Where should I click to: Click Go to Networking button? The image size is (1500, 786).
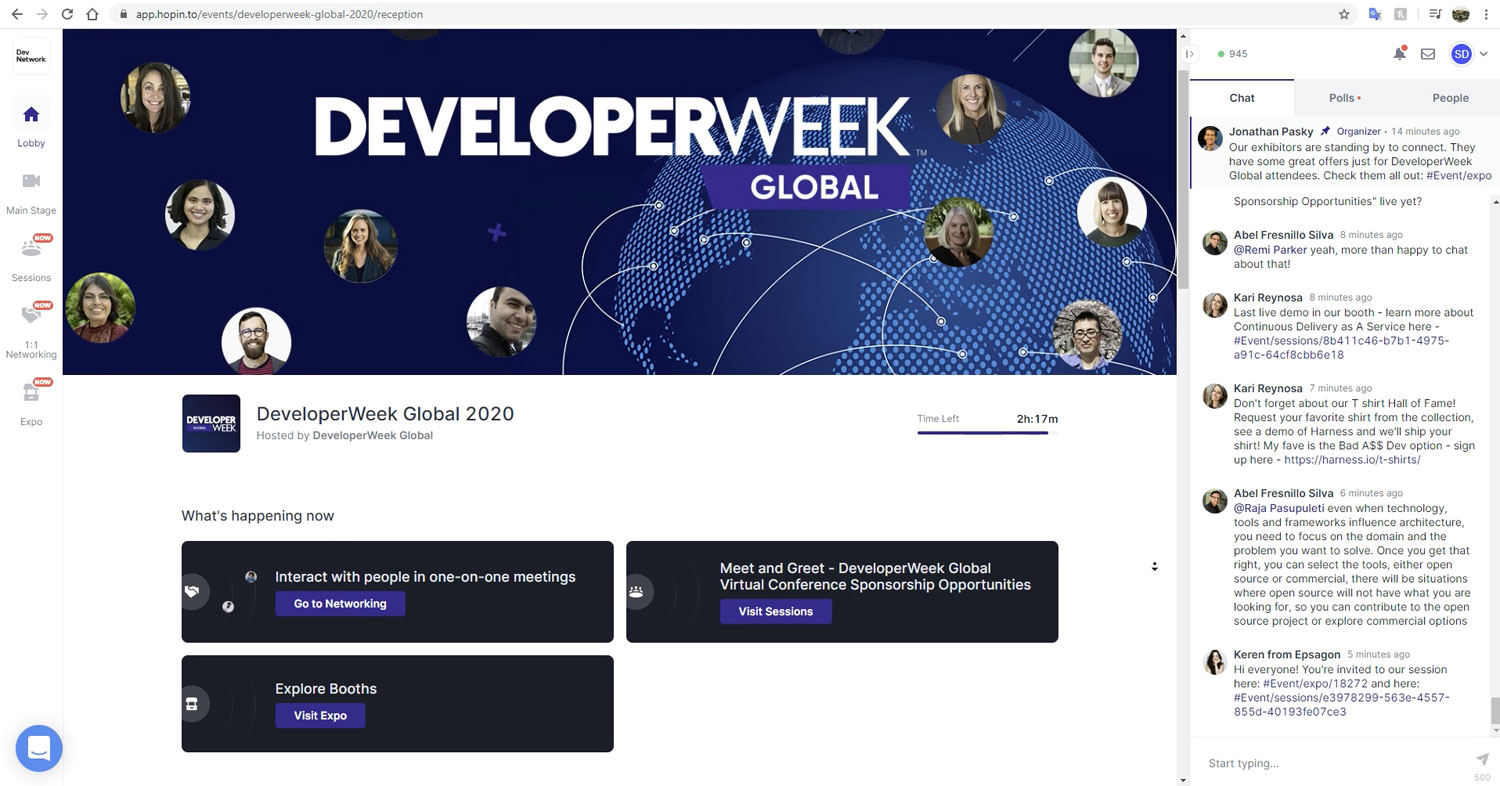click(x=340, y=604)
